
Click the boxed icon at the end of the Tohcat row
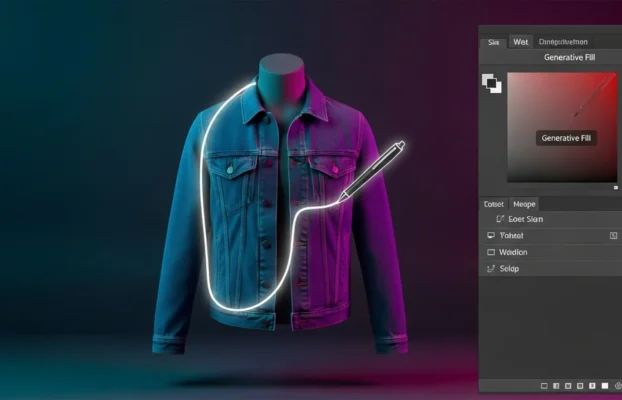pyautogui.click(x=614, y=236)
